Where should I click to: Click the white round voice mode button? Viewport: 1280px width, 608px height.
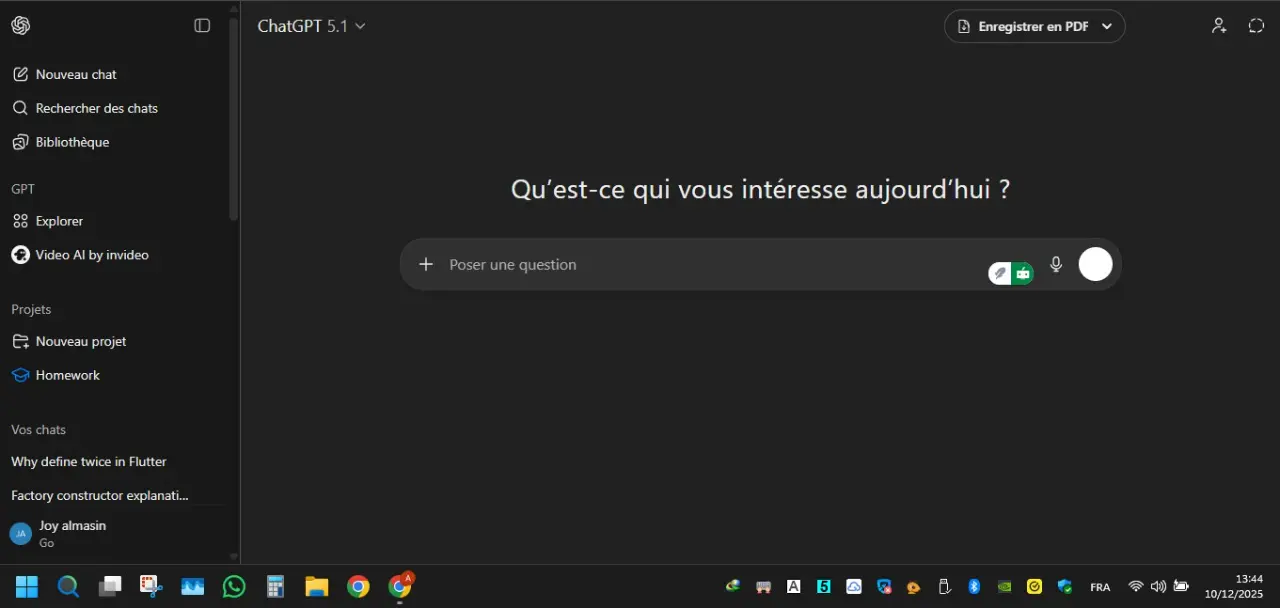(1095, 264)
